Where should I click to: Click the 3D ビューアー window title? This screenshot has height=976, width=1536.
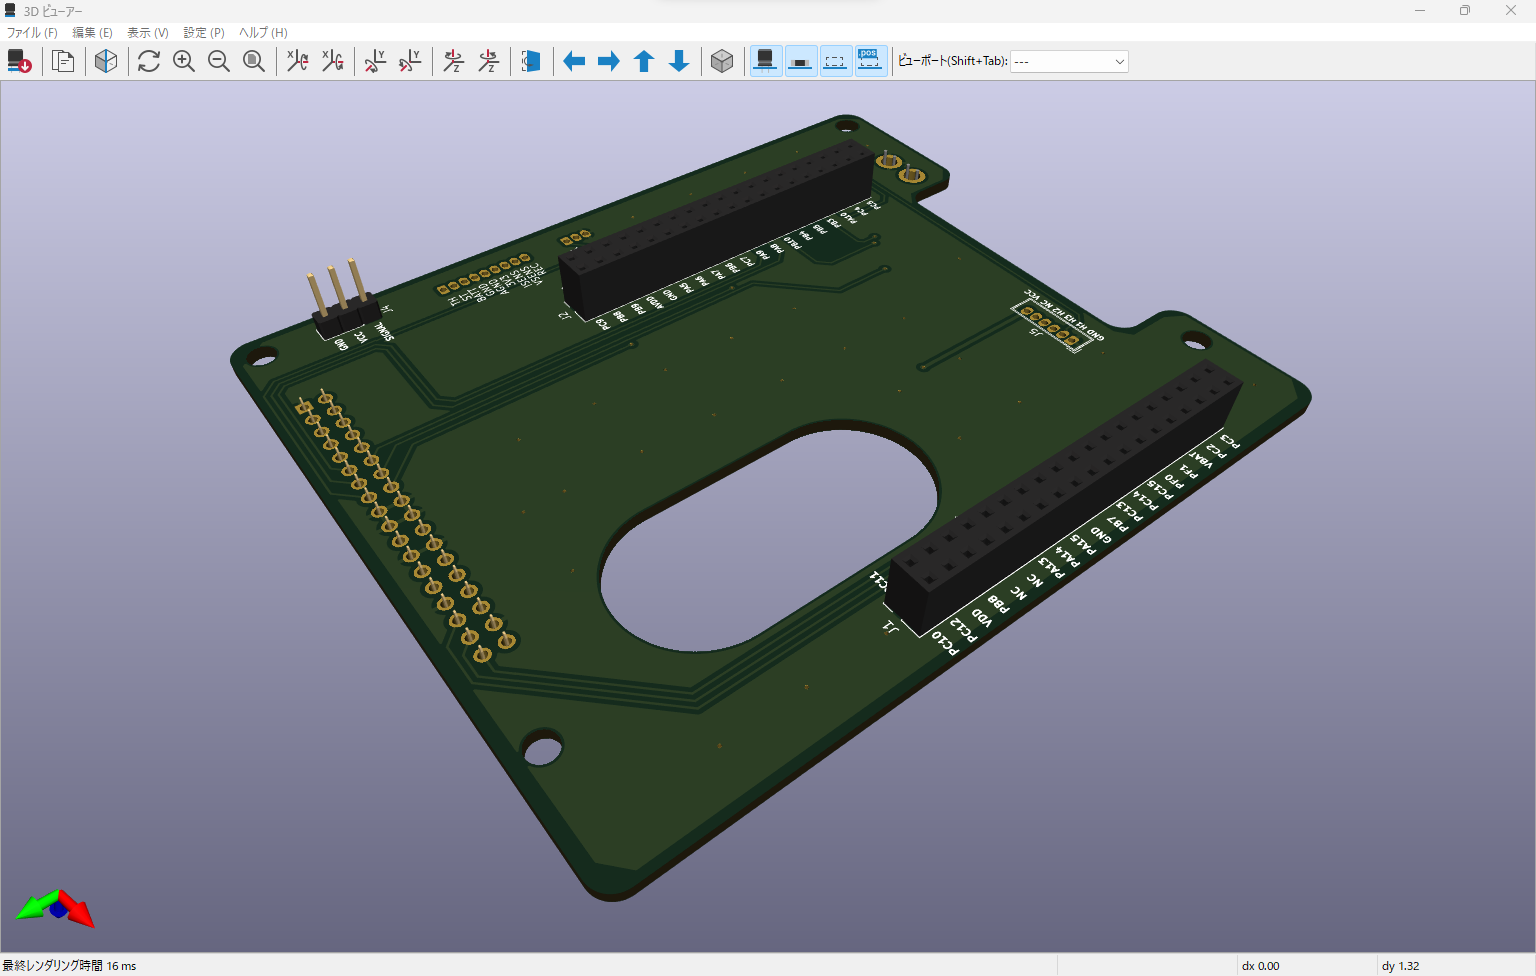coord(53,11)
